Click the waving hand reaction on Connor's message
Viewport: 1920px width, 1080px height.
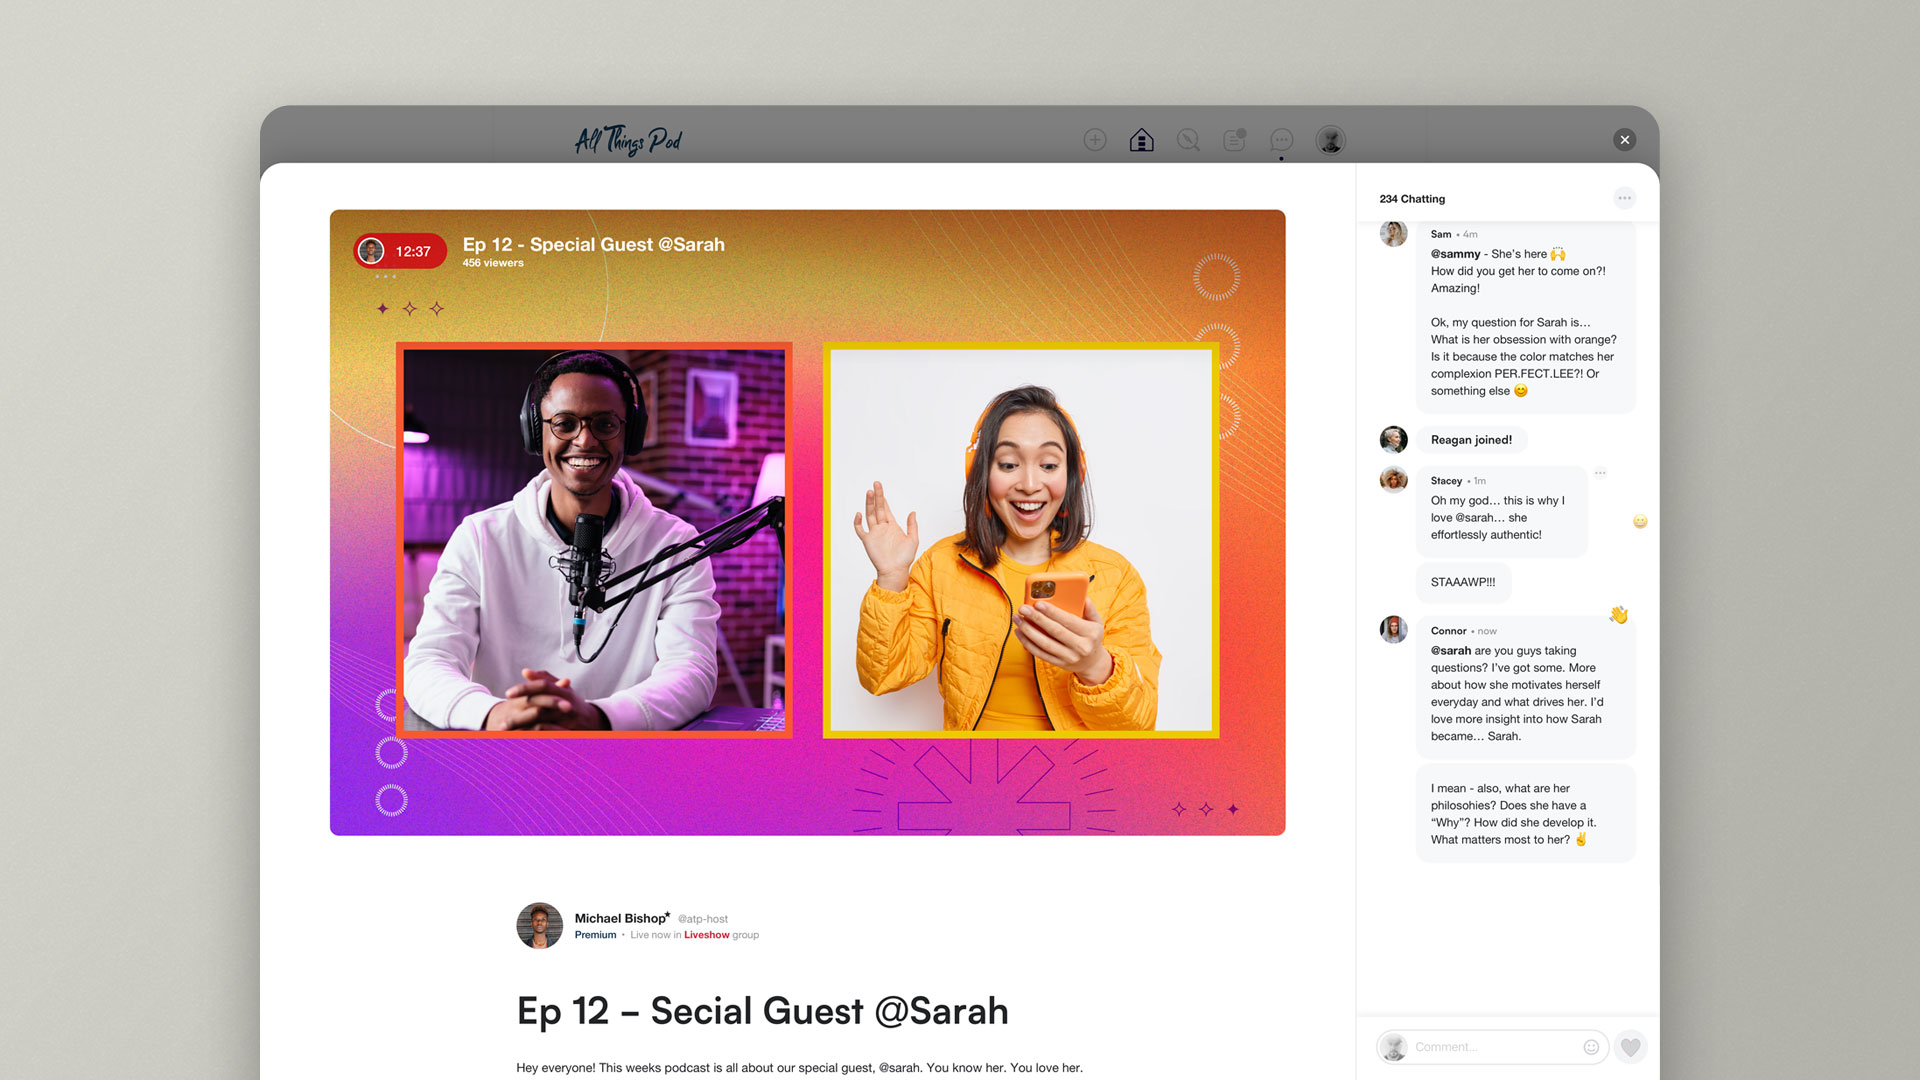pyautogui.click(x=1618, y=615)
